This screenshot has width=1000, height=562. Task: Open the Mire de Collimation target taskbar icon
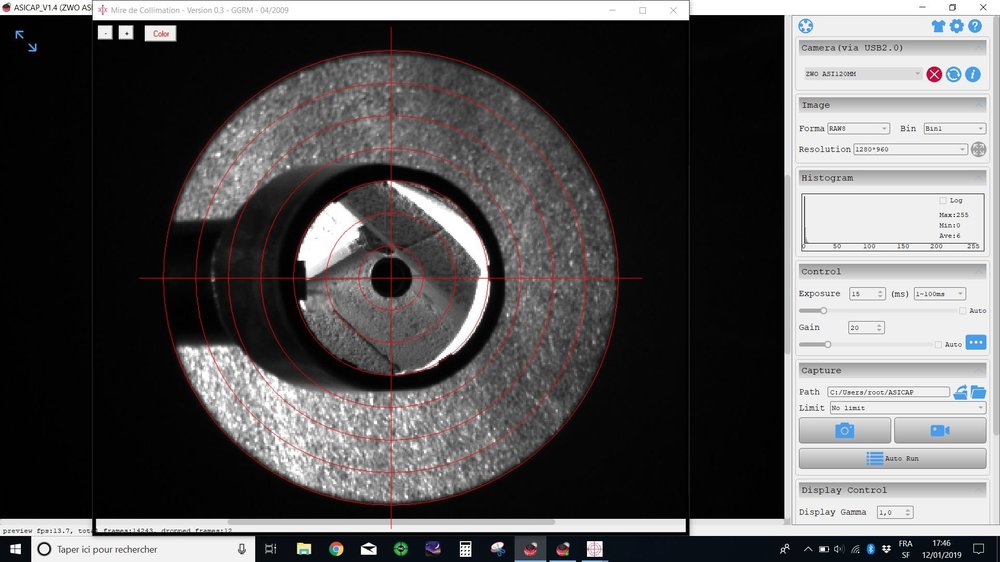coord(594,549)
